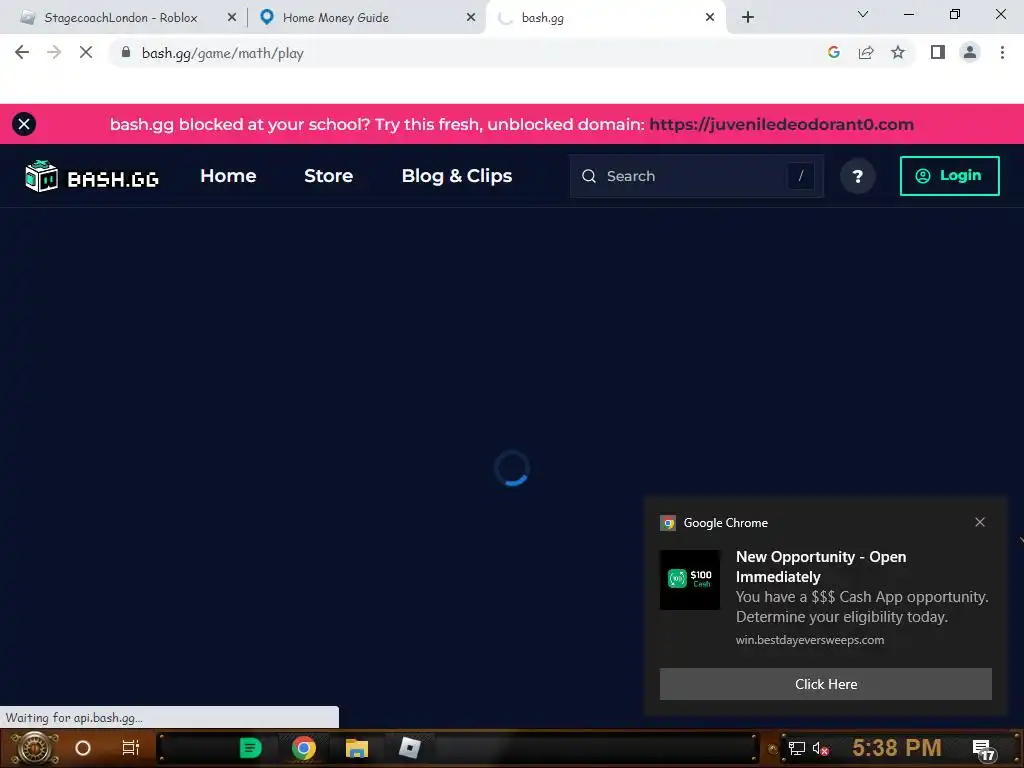The width and height of the screenshot is (1024, 768).
Task: Close the Home Money Guide tab
Action: pyautogui.click(x=471, y=18)
